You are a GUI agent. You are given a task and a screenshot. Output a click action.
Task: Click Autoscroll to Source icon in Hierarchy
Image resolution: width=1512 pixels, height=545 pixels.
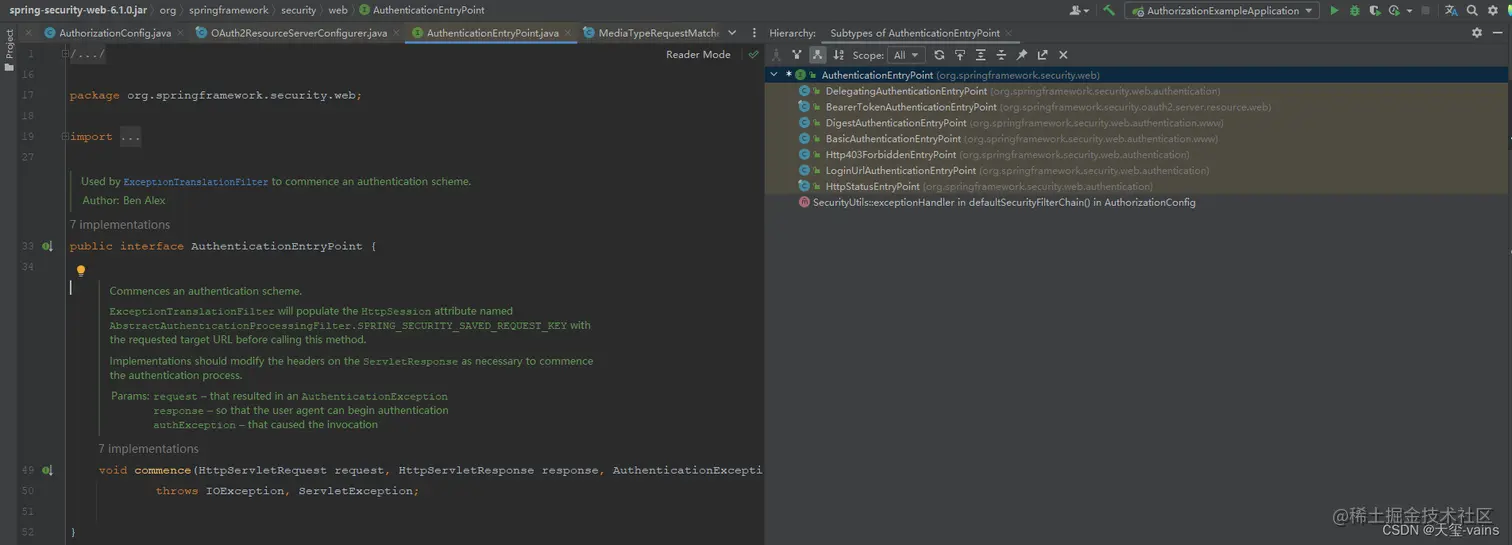tap(960, 55)
